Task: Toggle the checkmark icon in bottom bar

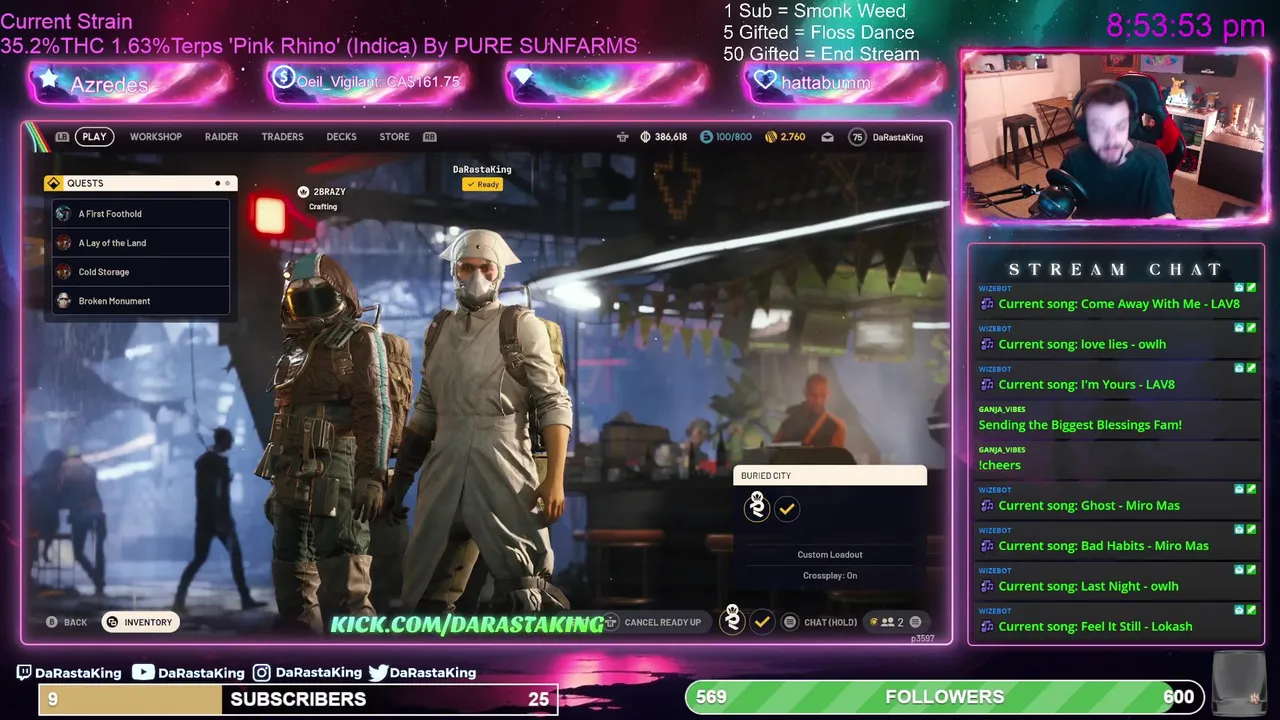Action: (x=762, y=622)
